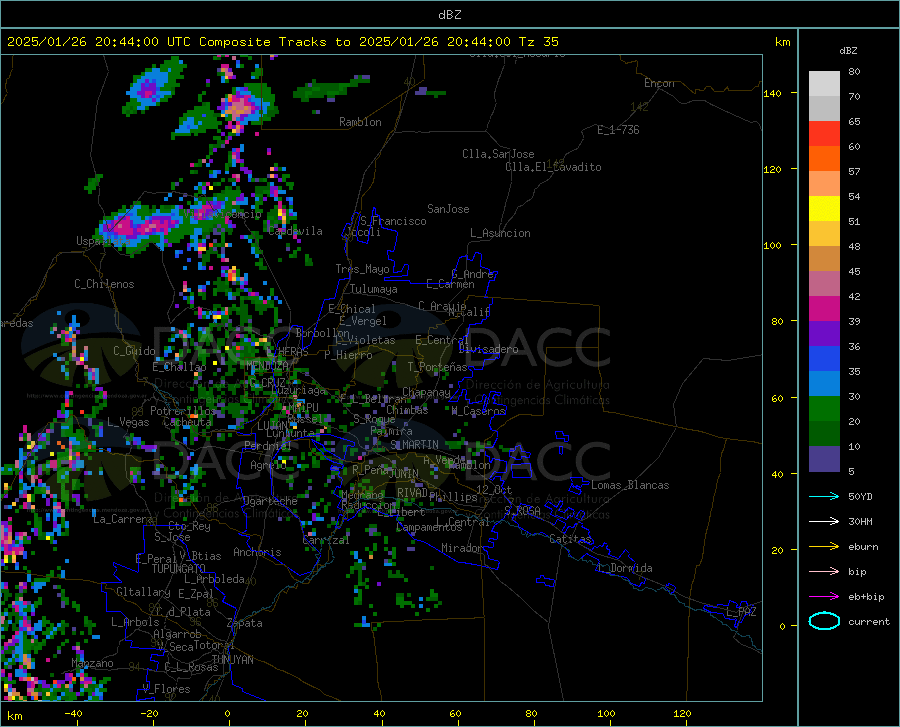Click the cyan 'current' ellipse legend icon
Viewport: 900px width, 727px height.
tap(824, 621)
